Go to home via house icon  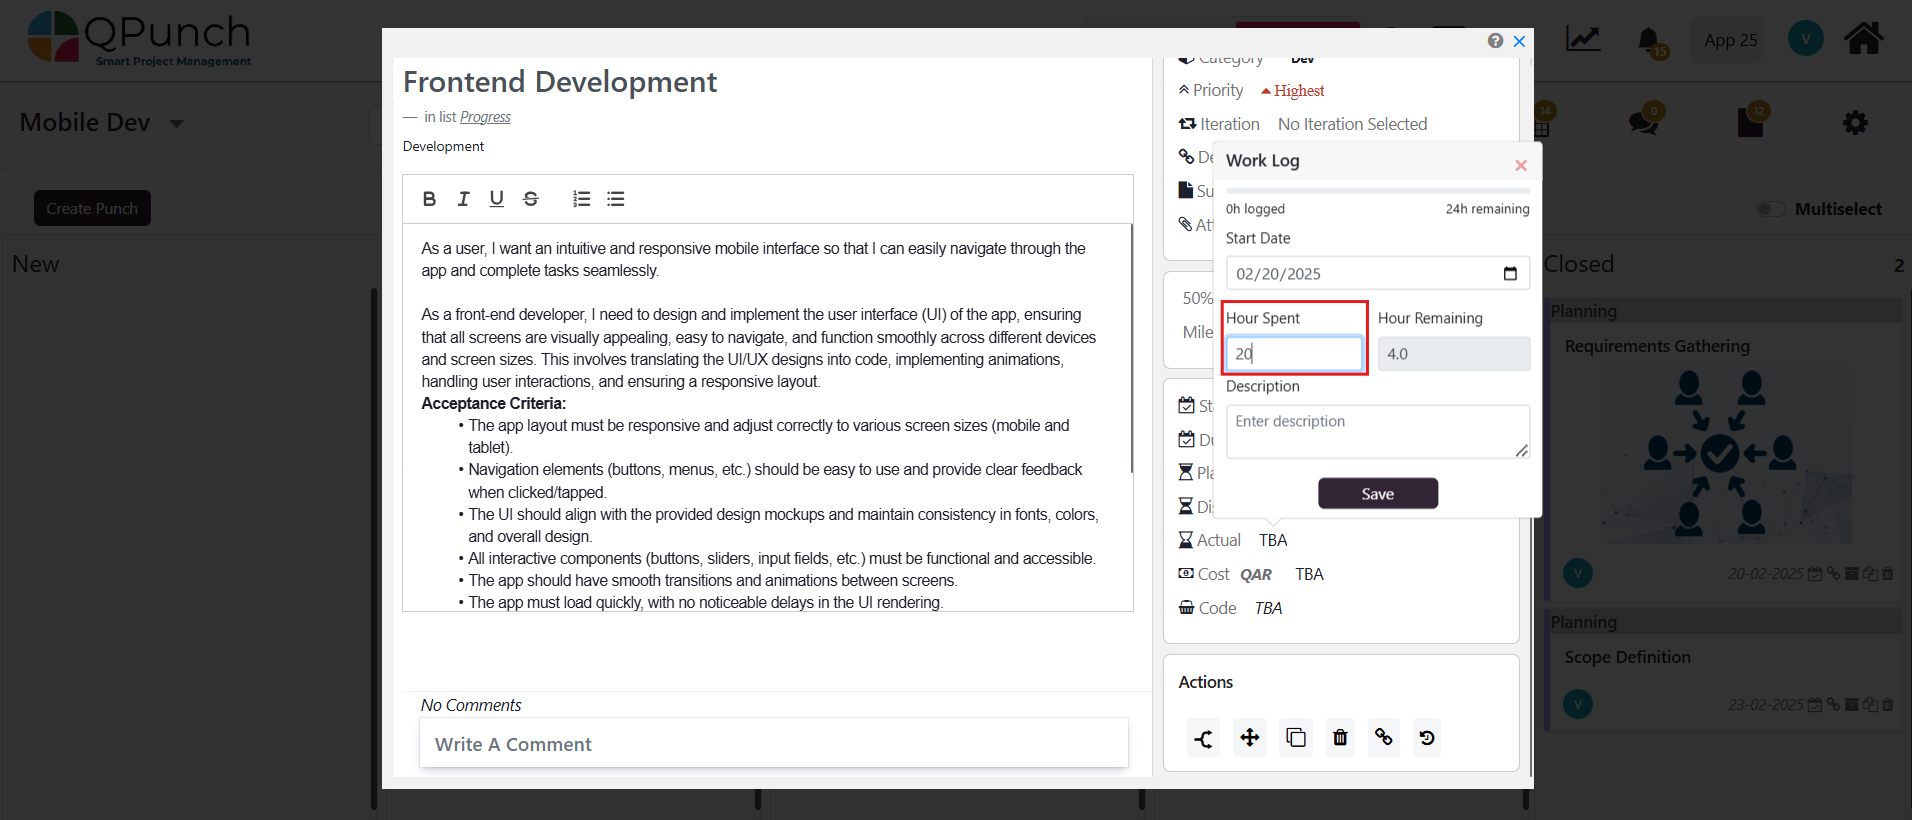pyautogui.click(x=1864, y=39)
